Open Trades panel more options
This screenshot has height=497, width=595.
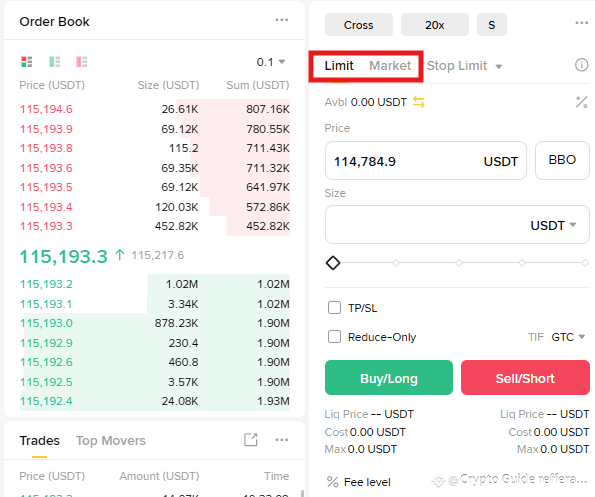point(282,440)
